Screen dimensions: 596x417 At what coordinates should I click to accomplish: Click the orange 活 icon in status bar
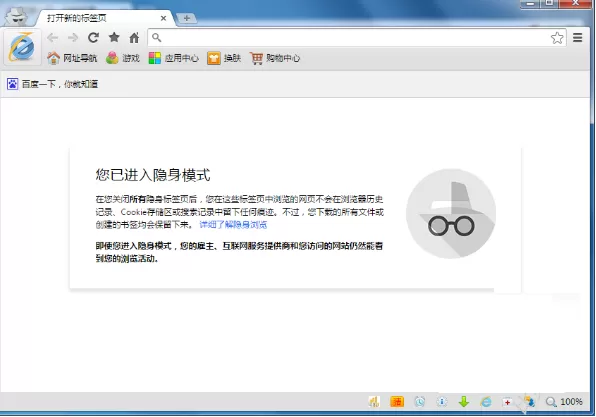pos(397,401)
